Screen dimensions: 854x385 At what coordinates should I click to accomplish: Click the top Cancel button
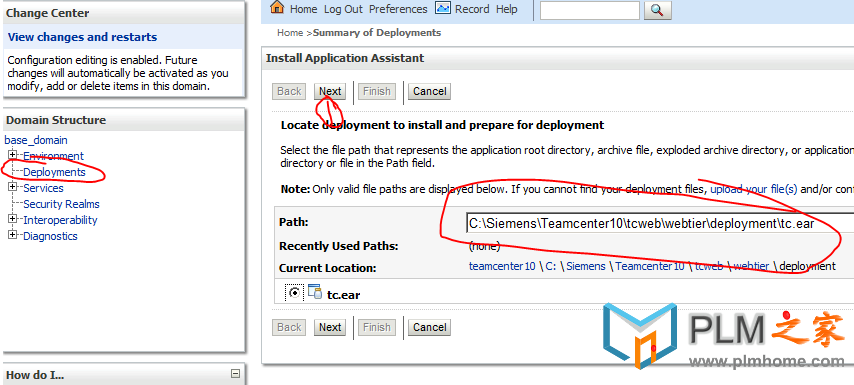(430, 91)
